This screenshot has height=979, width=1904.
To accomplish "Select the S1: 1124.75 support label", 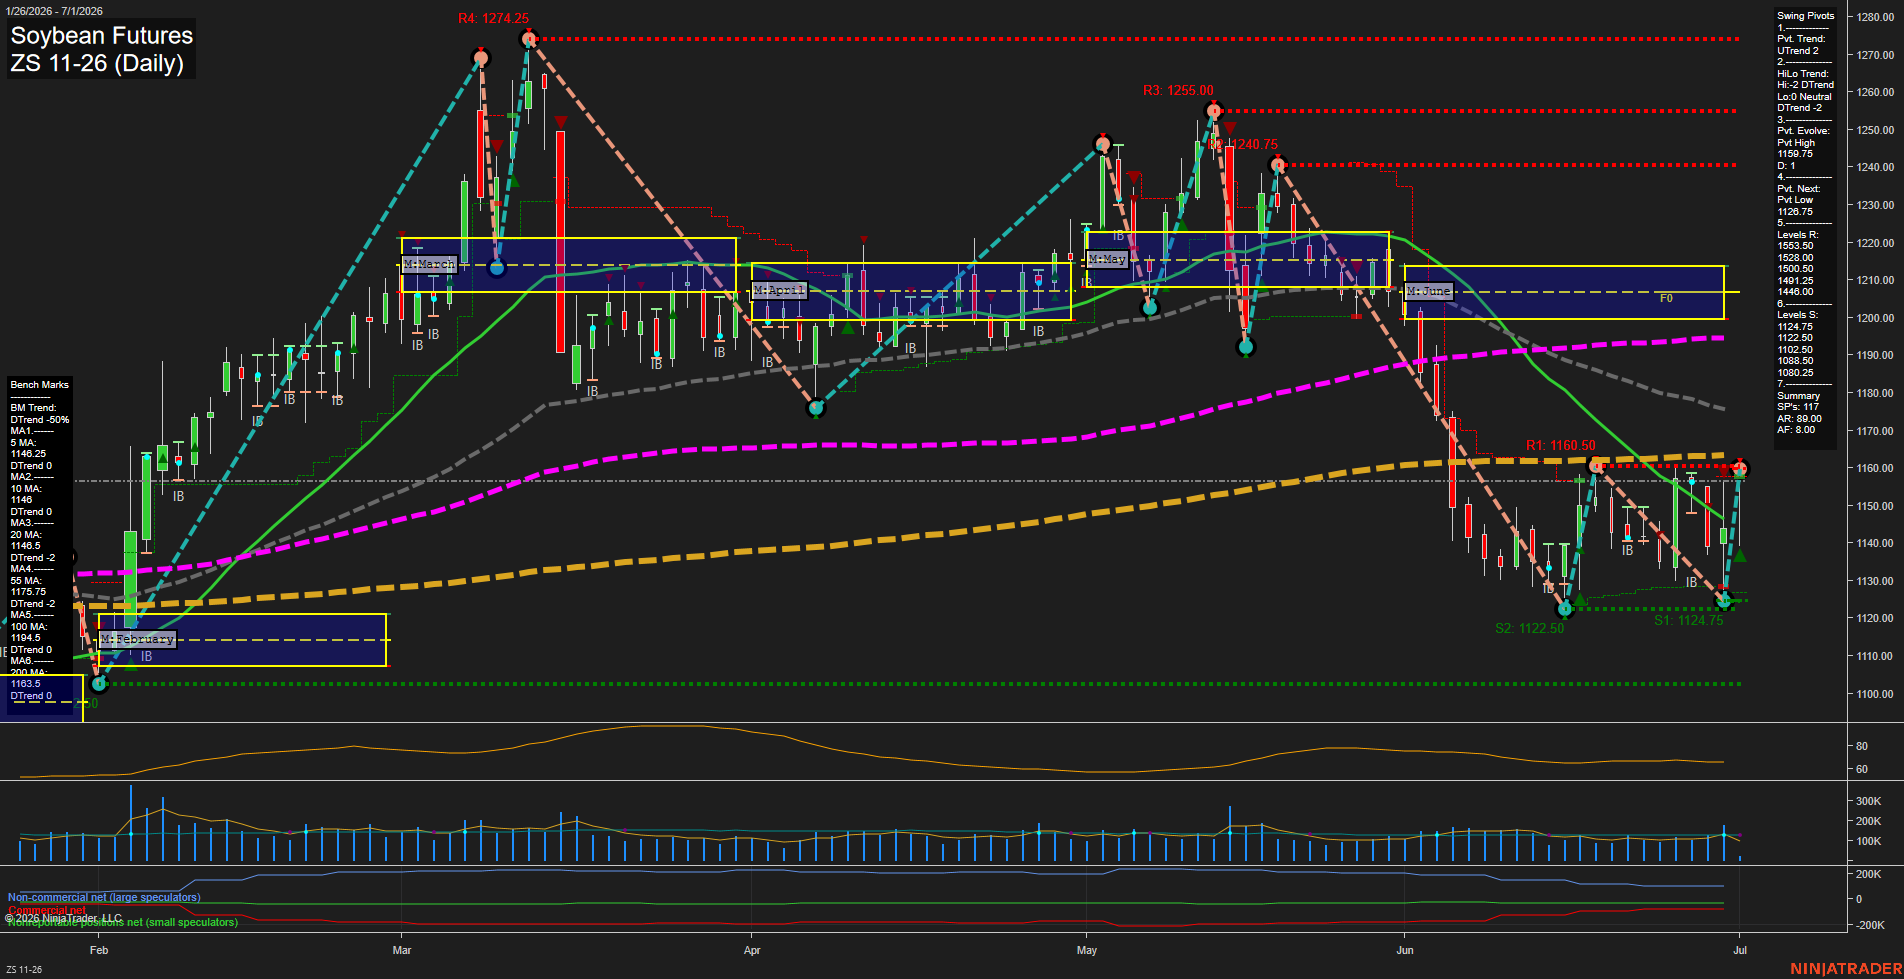I will 1688,621.
